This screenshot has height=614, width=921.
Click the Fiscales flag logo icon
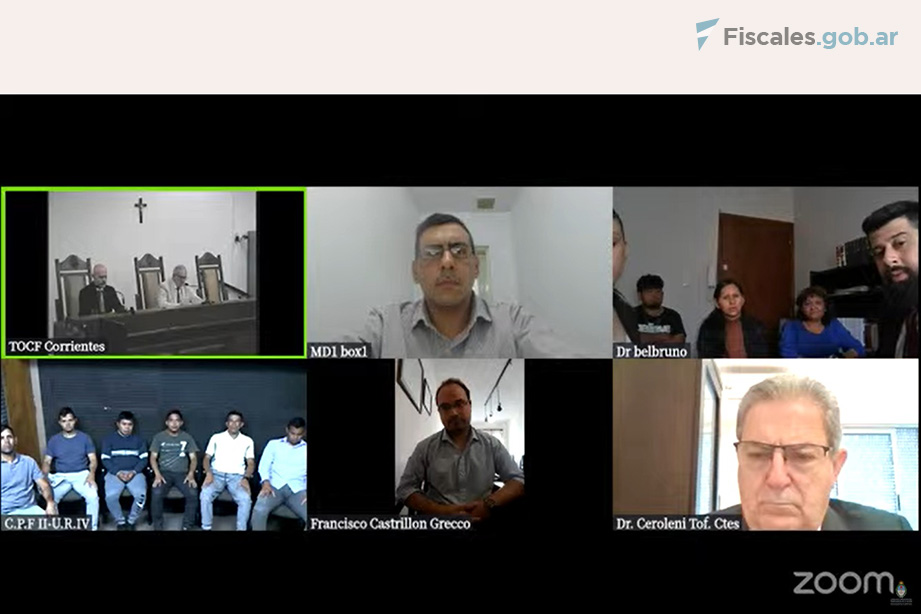(x=707, y=34)
